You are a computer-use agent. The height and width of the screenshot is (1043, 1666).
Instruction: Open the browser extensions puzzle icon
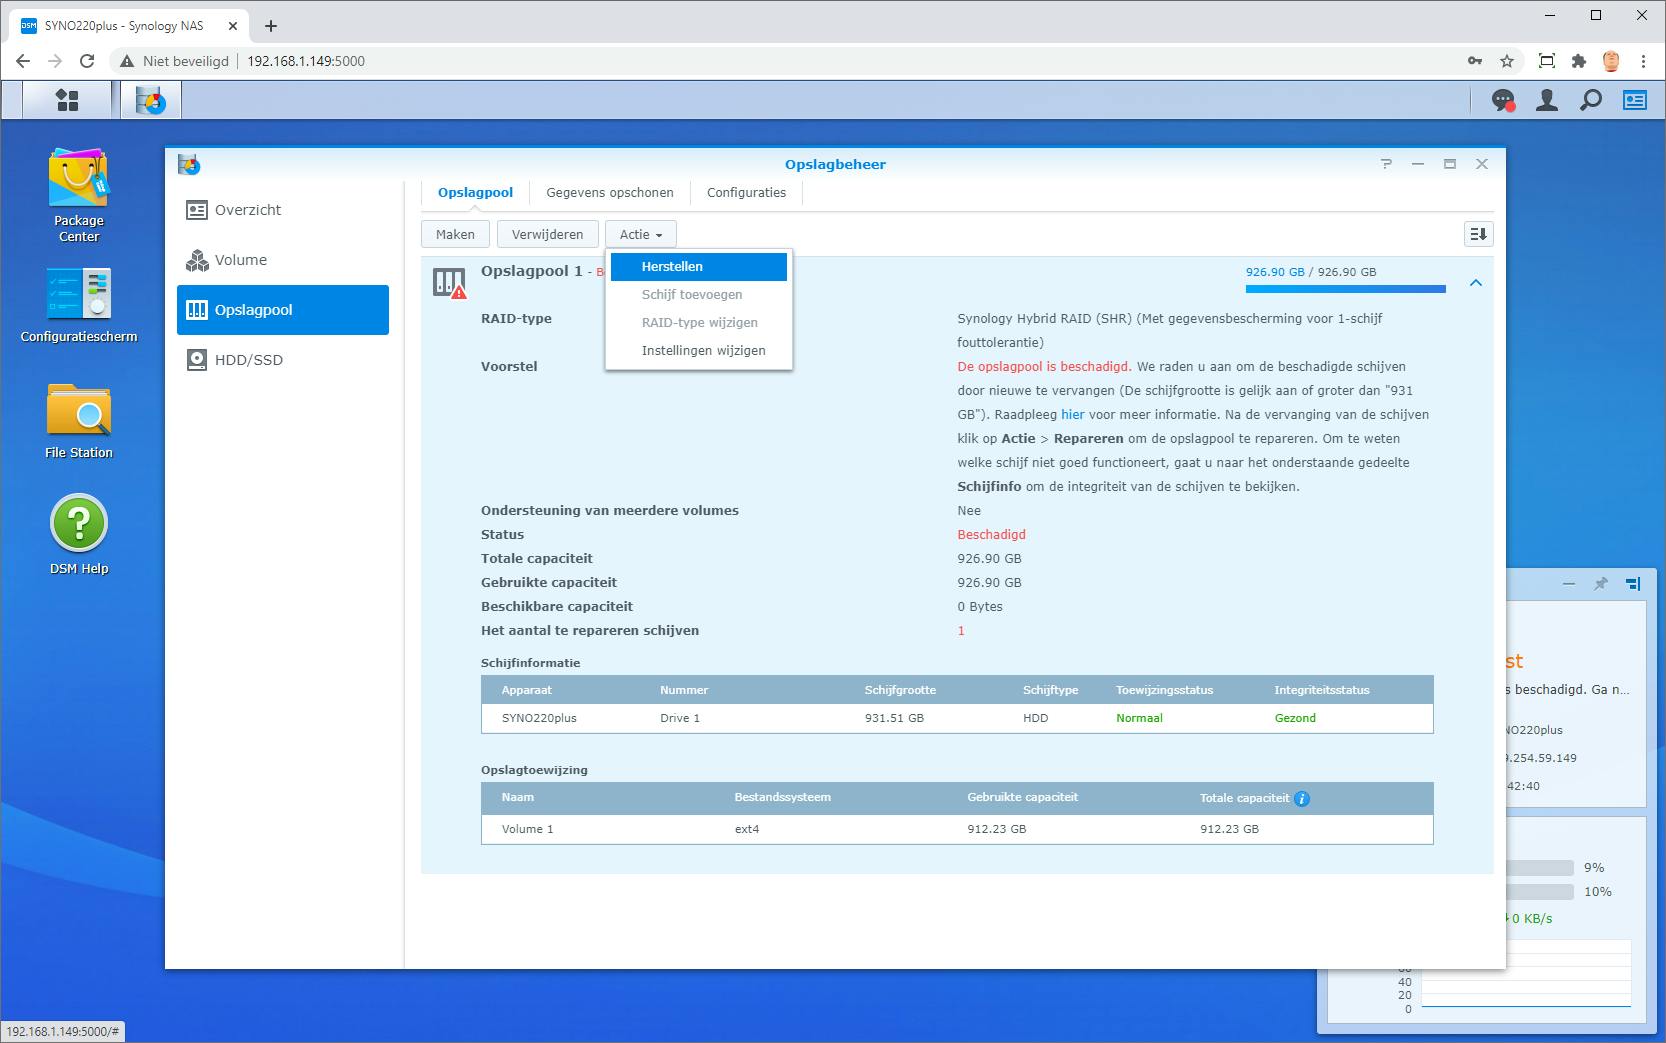pyautogui.click(x=1579, y=61)
